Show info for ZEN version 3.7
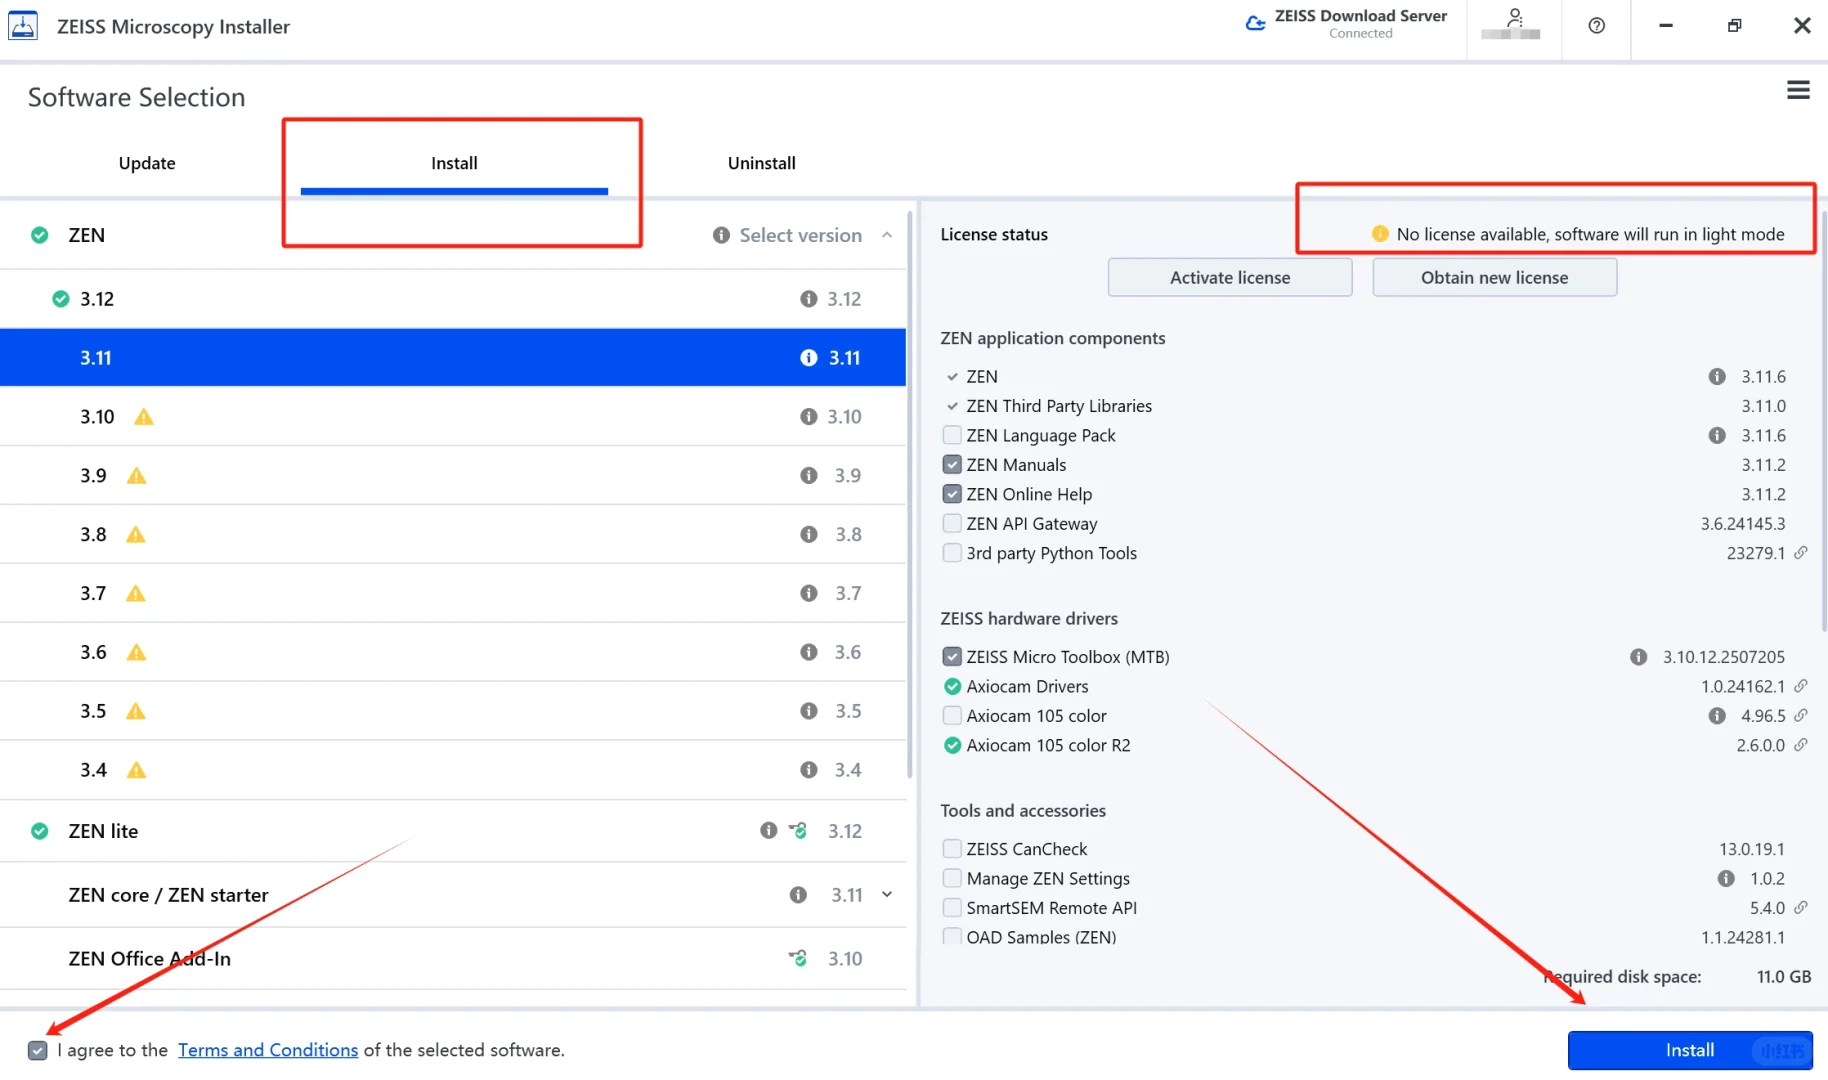Screen dimensions: 1828x1080 [x=808, y=594]
